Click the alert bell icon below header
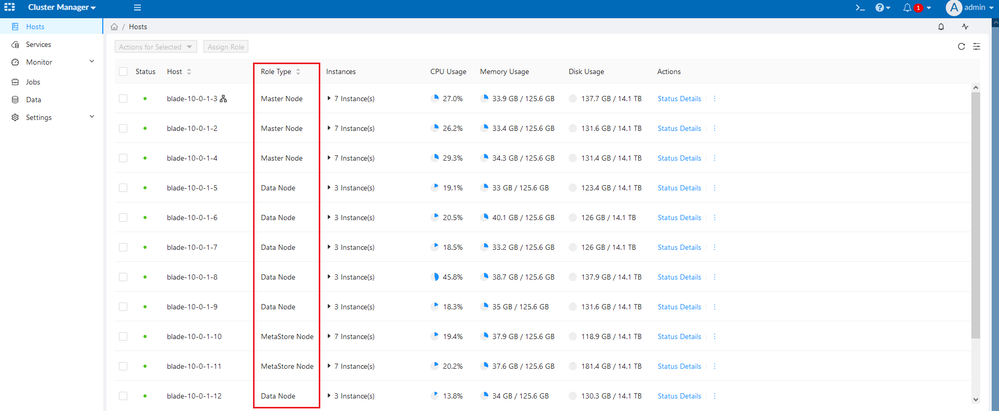Viewport: 999px width, 411px height. (x=941, y=27)
